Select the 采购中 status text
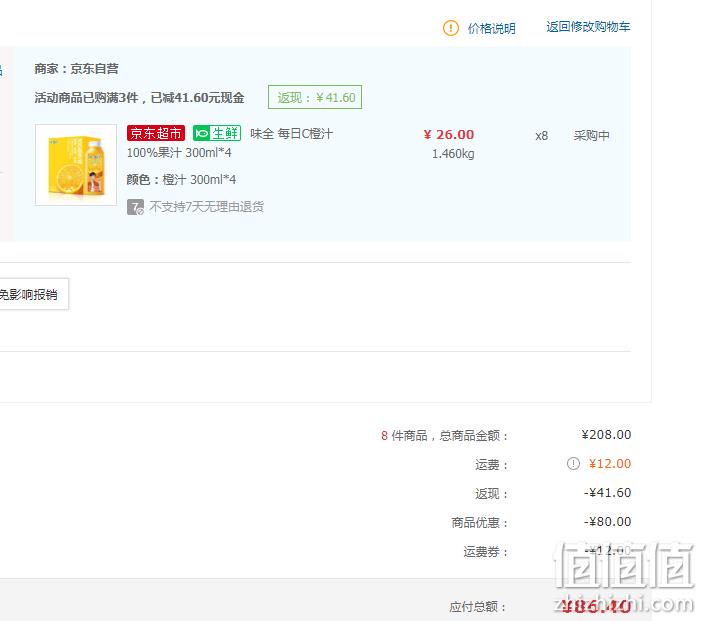This screenshot has height=621, width=703. 591,135
